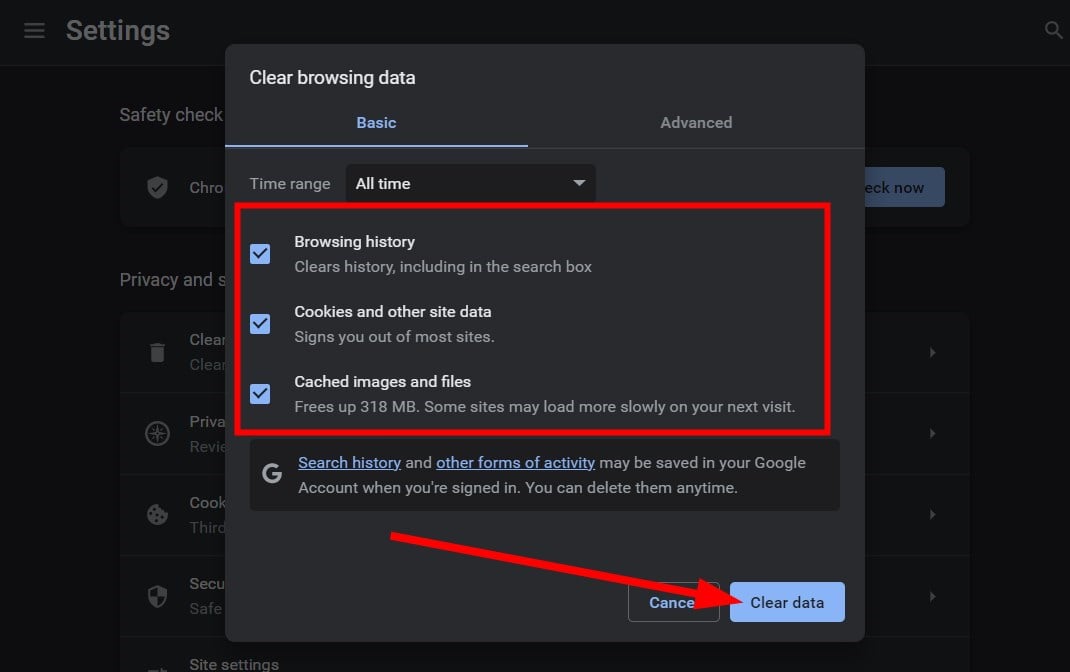Click the Google G logo icon

tap(272, 474)
